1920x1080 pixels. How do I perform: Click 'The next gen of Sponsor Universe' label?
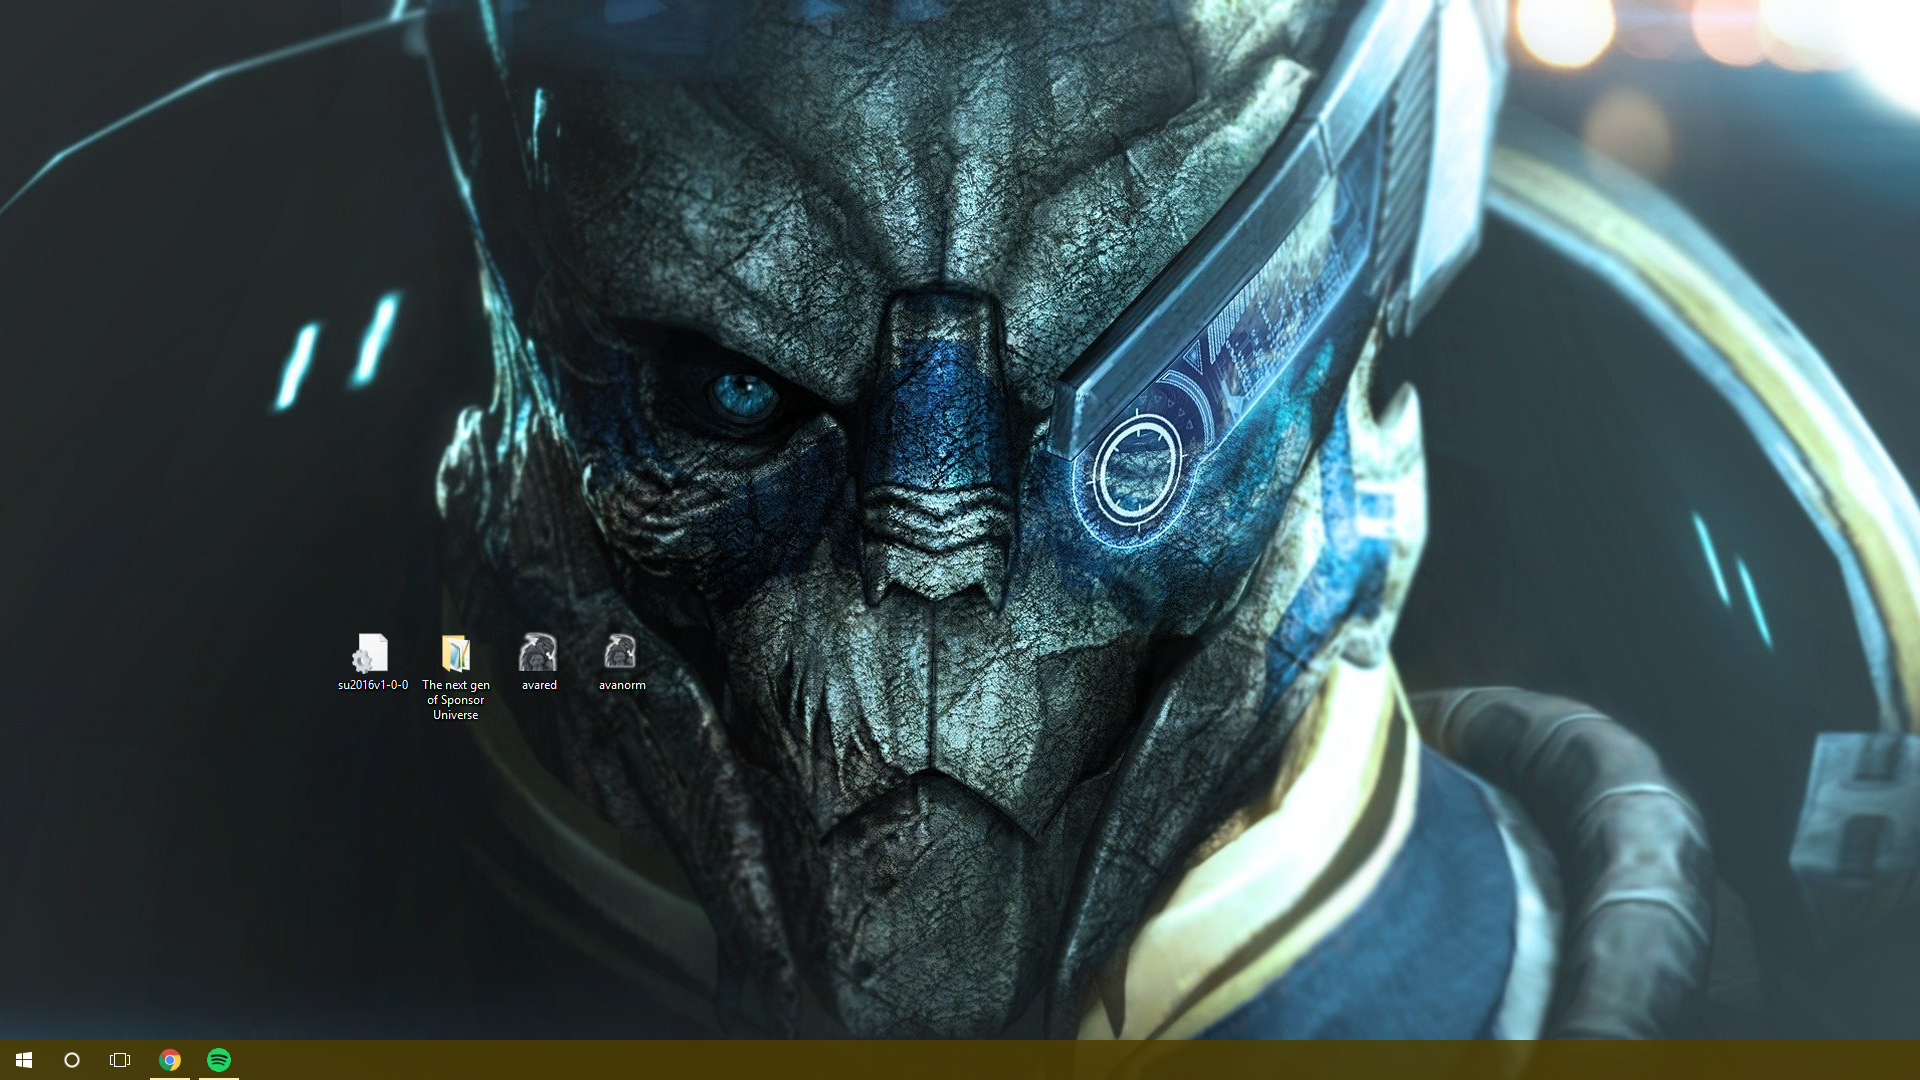click(456, 700)
